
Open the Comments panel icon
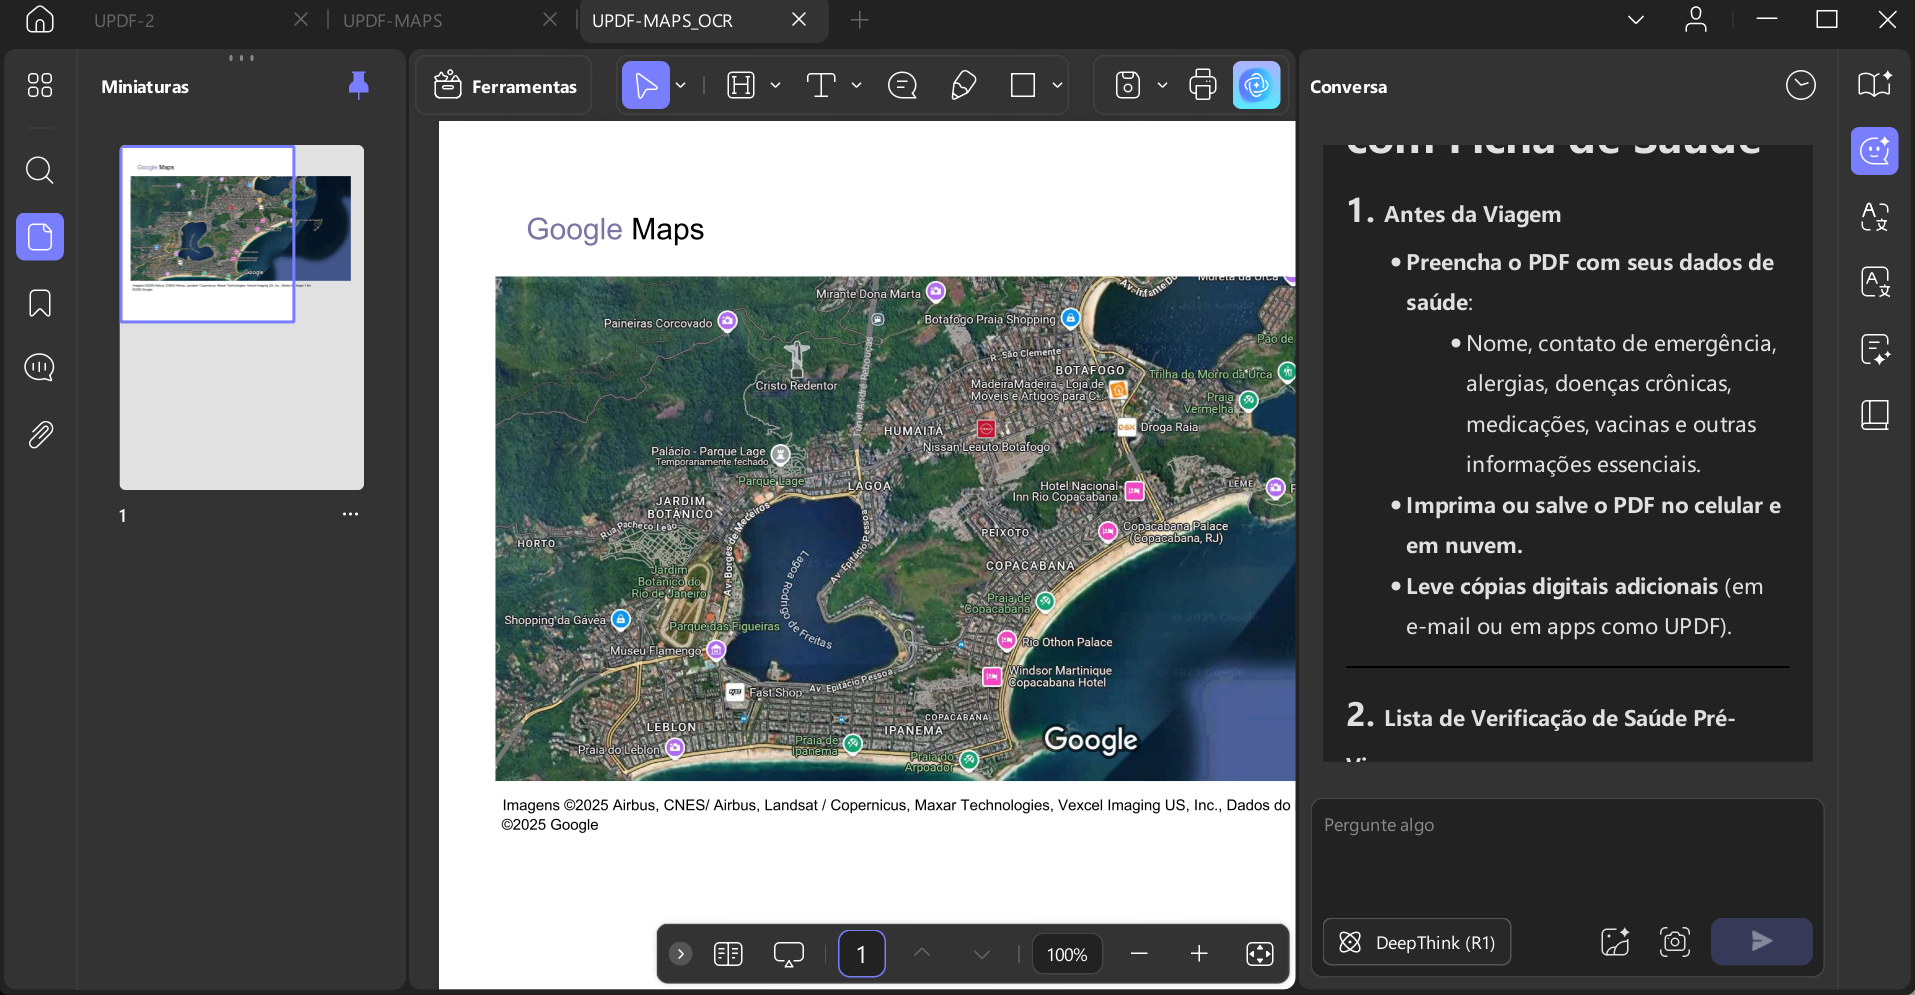[x=40, y=368]
